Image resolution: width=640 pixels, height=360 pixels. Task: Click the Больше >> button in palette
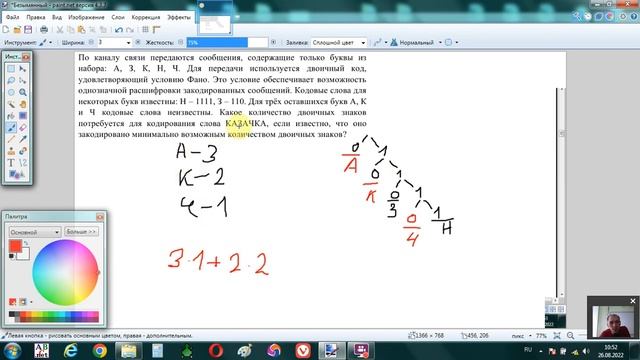point(81,232)
